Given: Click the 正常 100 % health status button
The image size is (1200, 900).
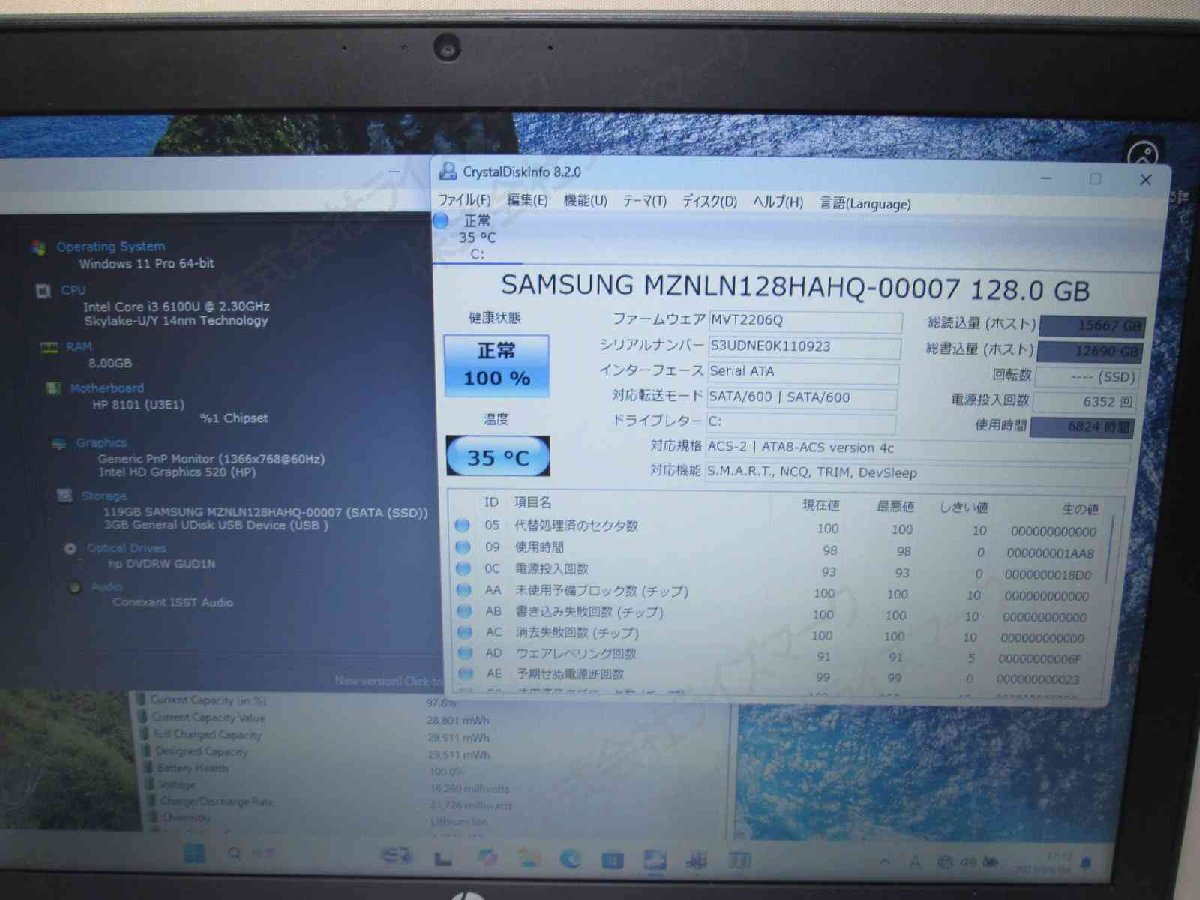Looking at the screenshot, I should tap(497, 366).
